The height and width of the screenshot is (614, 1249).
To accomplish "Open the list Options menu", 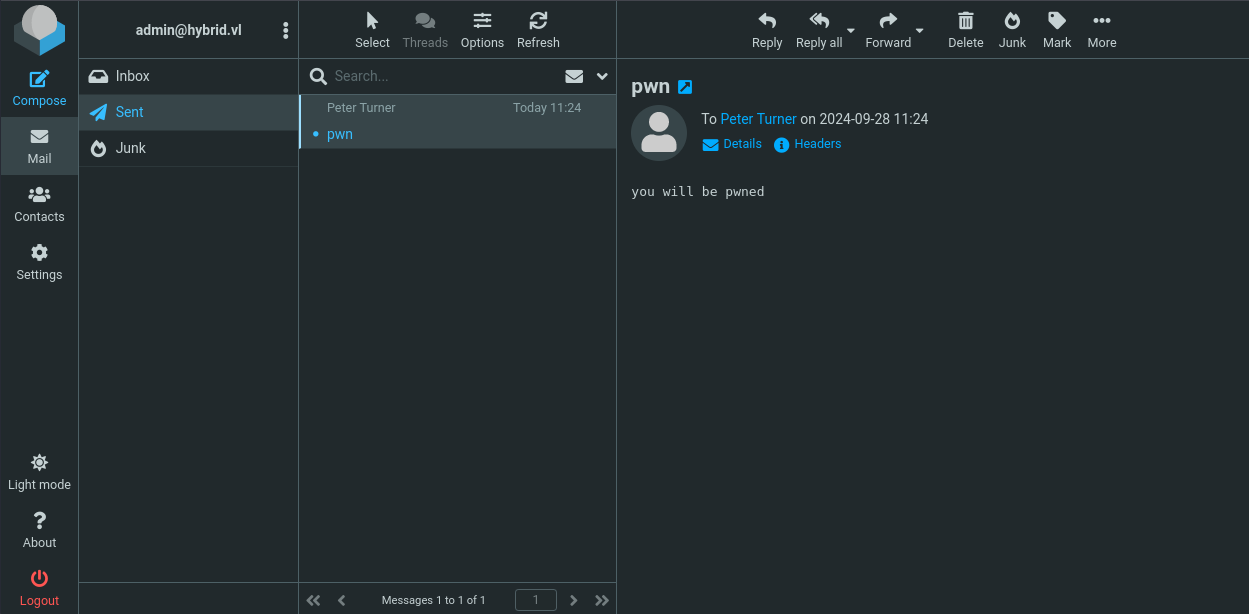I will pyautogui.click(x=482, y=30).
